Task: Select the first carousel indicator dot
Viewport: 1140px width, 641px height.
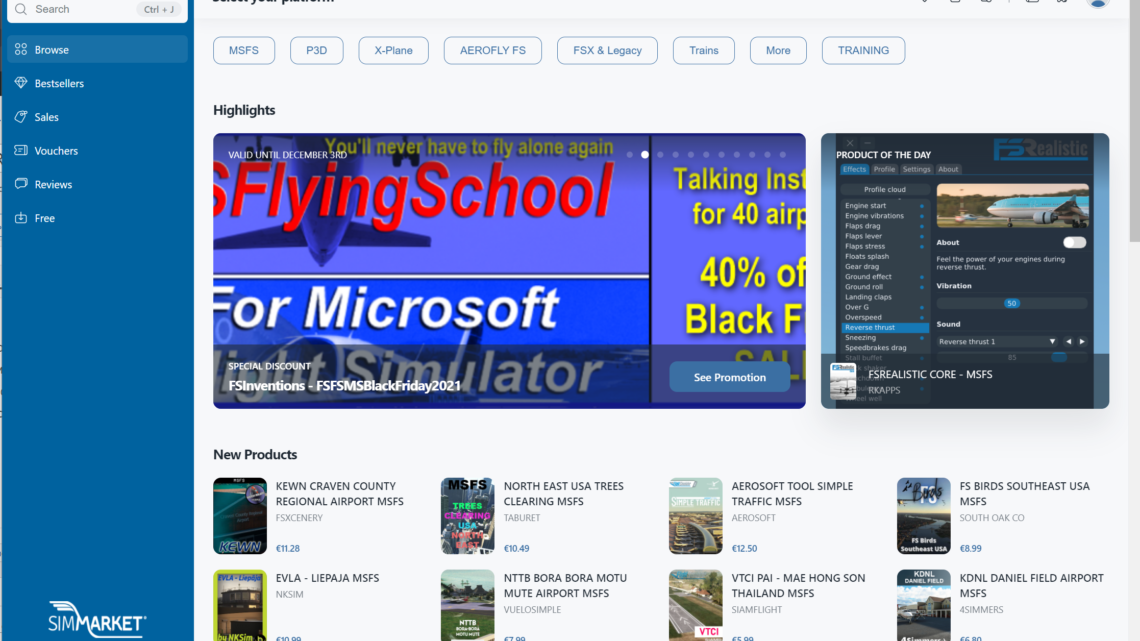Action: tap(630, 155)
